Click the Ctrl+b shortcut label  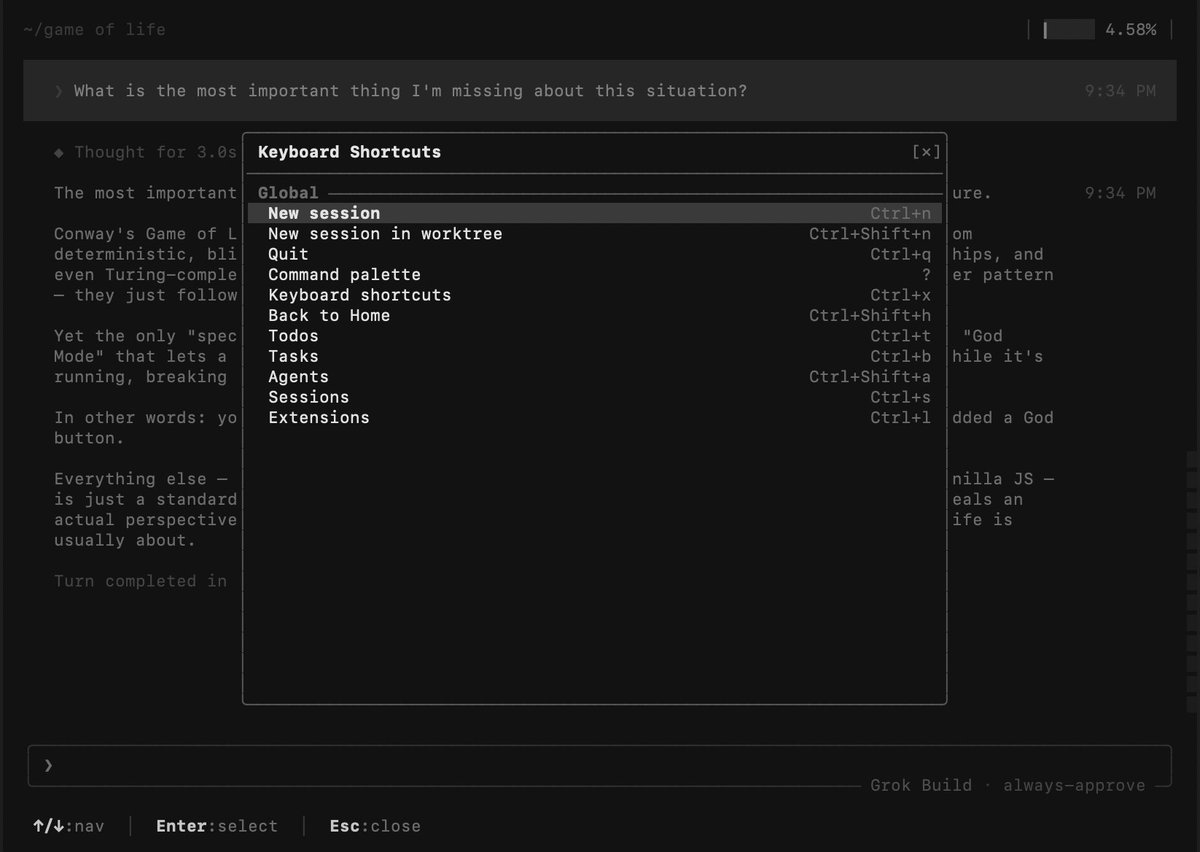tap(900, 356)
